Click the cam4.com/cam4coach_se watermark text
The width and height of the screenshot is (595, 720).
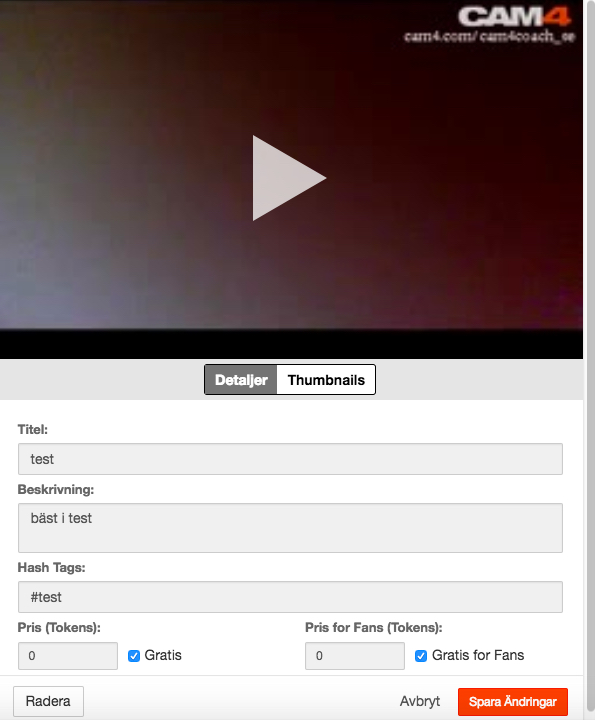point(489,36)
